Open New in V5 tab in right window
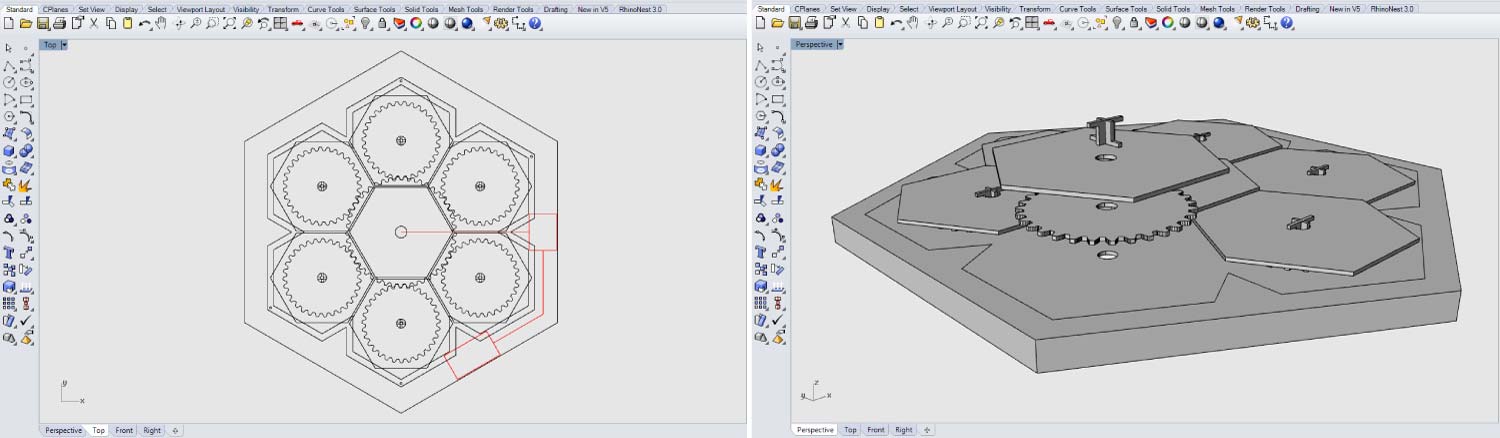 click(x=1344, y=9)
